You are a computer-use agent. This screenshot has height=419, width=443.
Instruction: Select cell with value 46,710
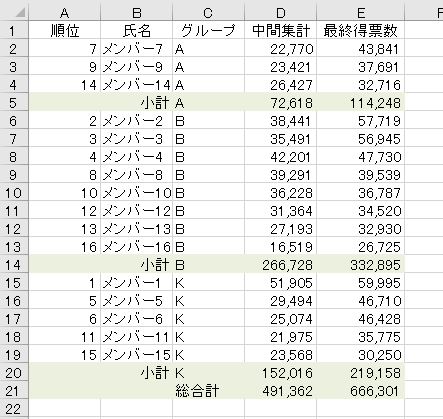click(360, 301)
